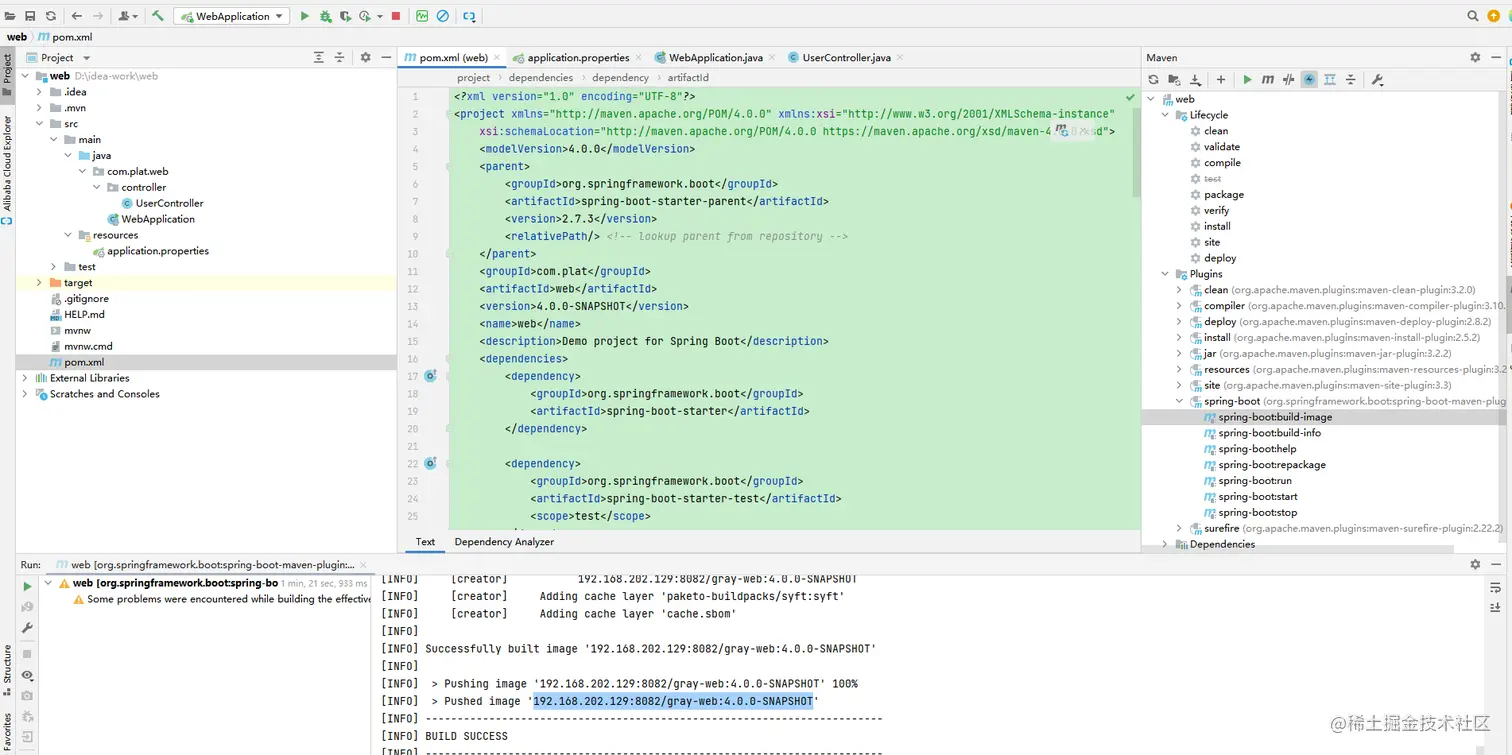Select pom.xml in project tree
The image size is (1512, 755).
(84, 362)
